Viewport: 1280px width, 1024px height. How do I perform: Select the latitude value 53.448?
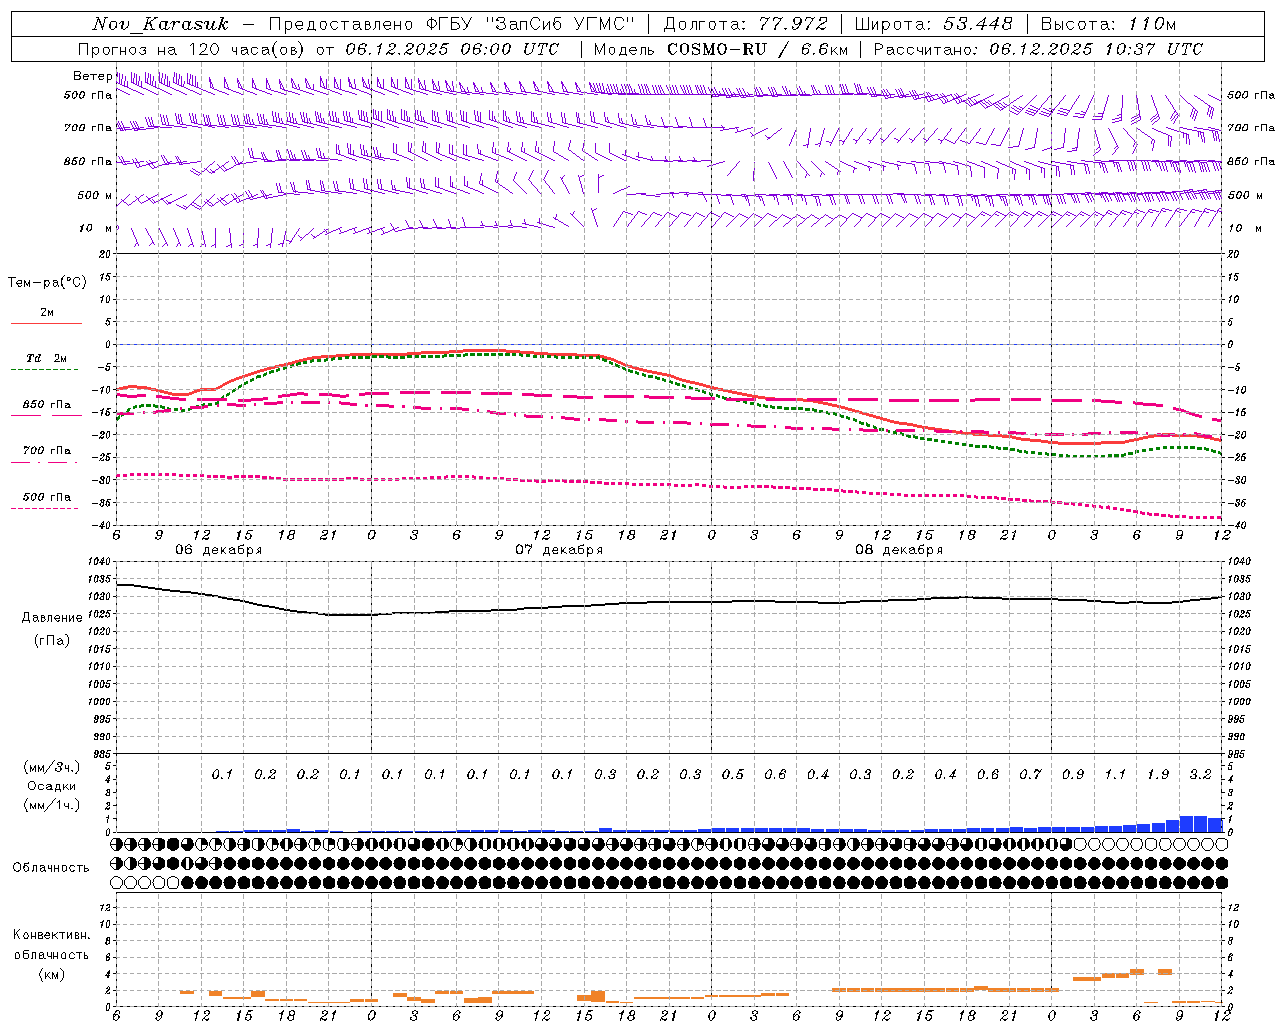tap(978, 24)
